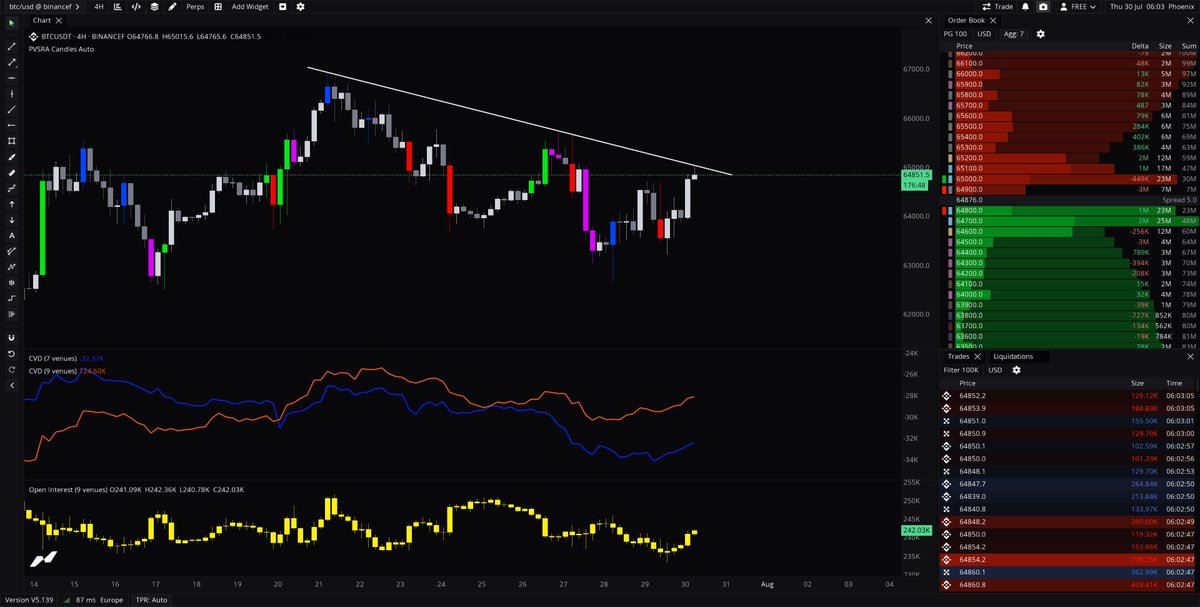Screen dimensions: 1200x607
Task: Close the Trades tab
Action: (x=977, y=356)
